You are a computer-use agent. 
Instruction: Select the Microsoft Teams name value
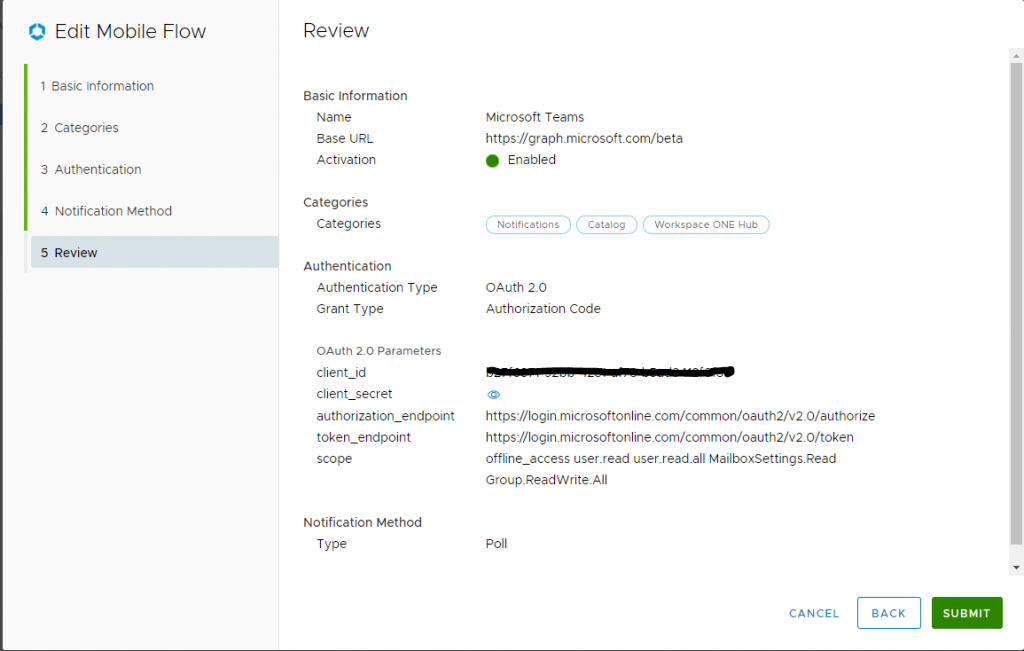[x=535, y=117]
